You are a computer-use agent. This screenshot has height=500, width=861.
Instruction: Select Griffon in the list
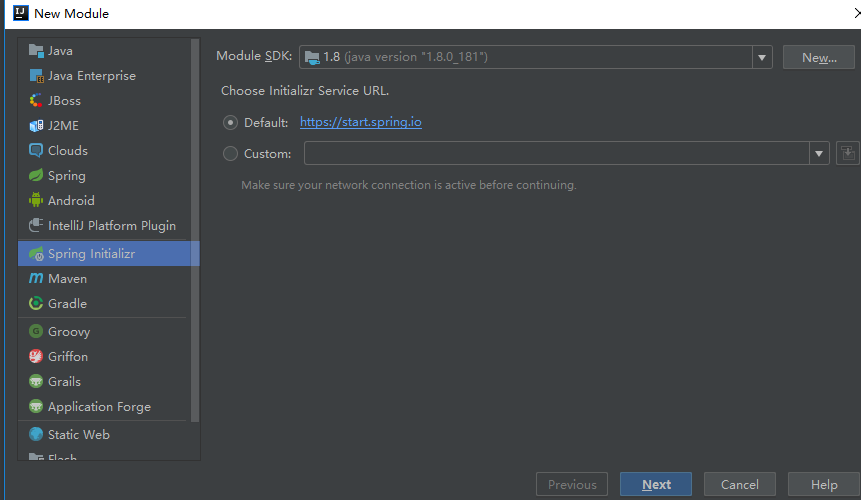pyautogui.click(x=104, y=356)
